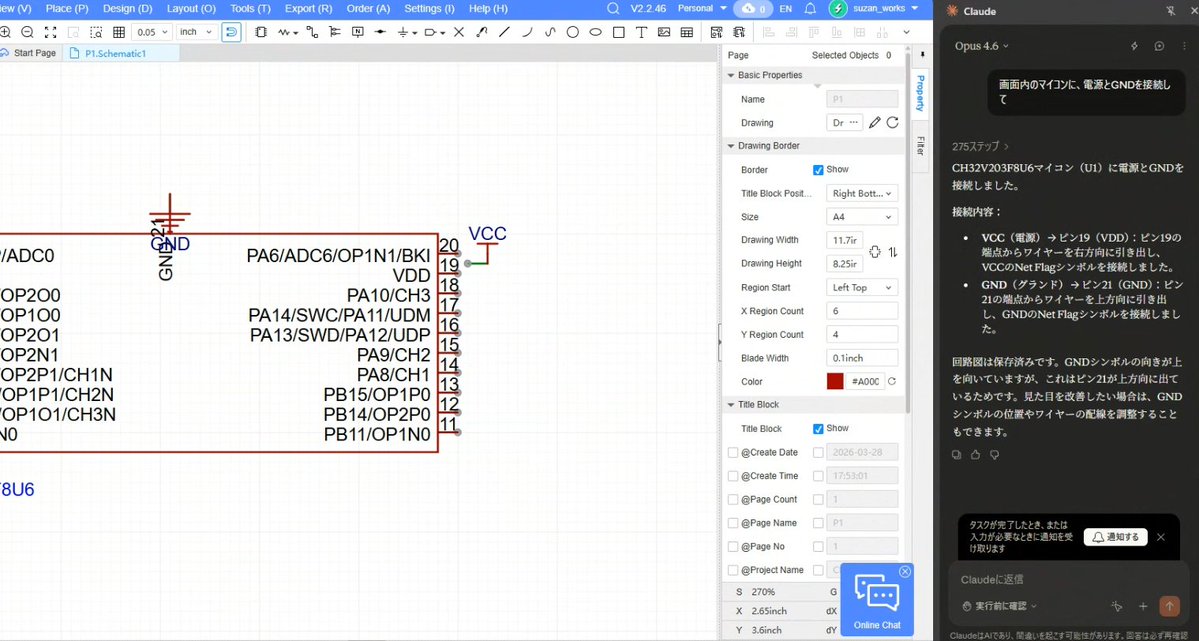Insert an image onto the schematic

point(664,32)
